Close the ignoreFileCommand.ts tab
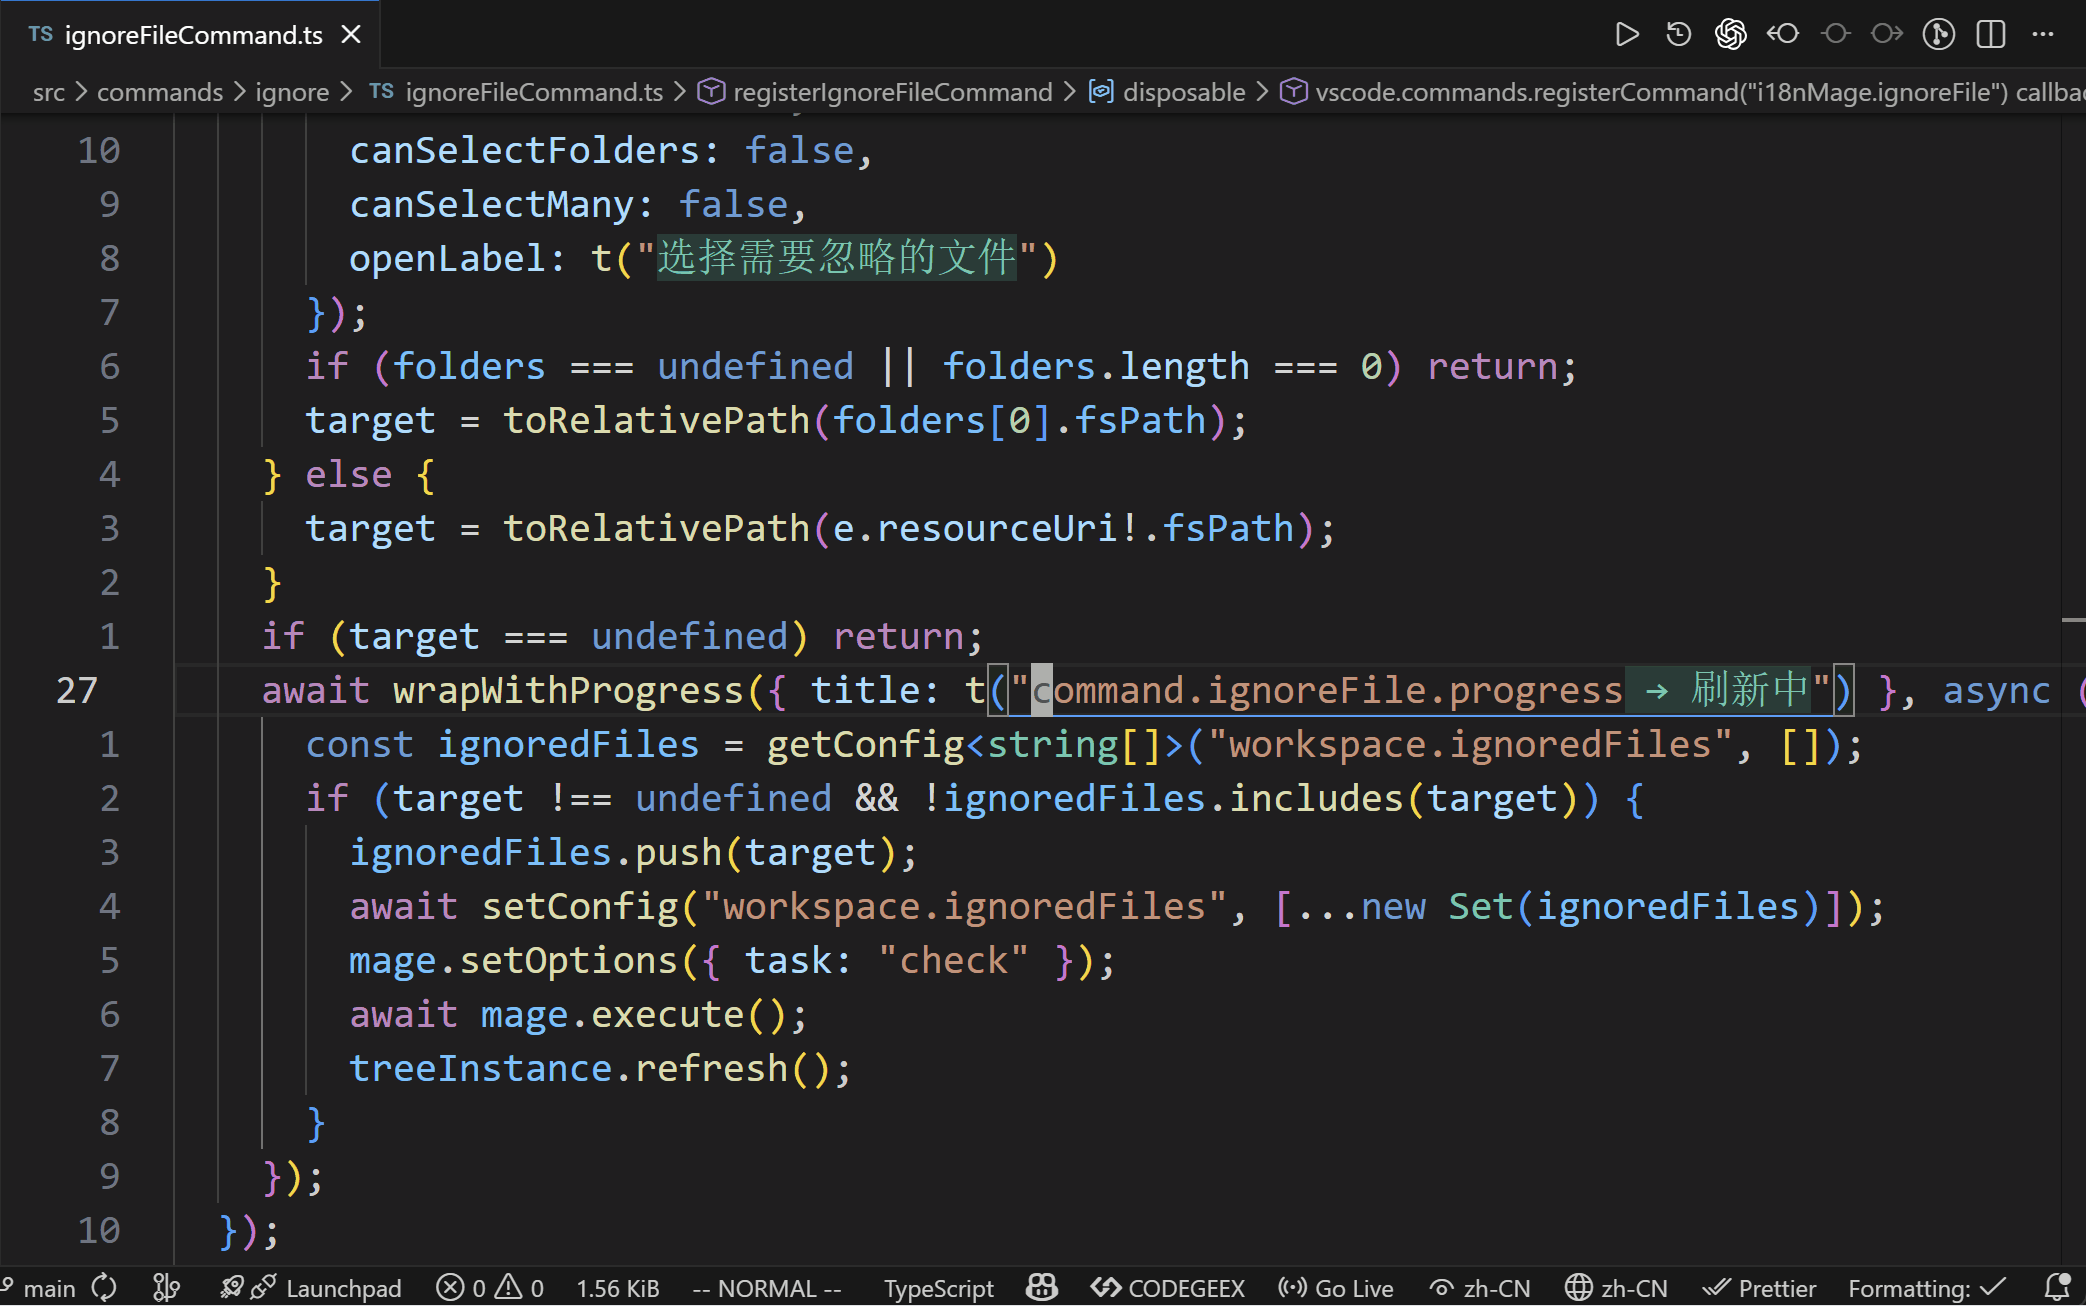Viewport: 2086px width, 1306px height. tap(351, 35)
